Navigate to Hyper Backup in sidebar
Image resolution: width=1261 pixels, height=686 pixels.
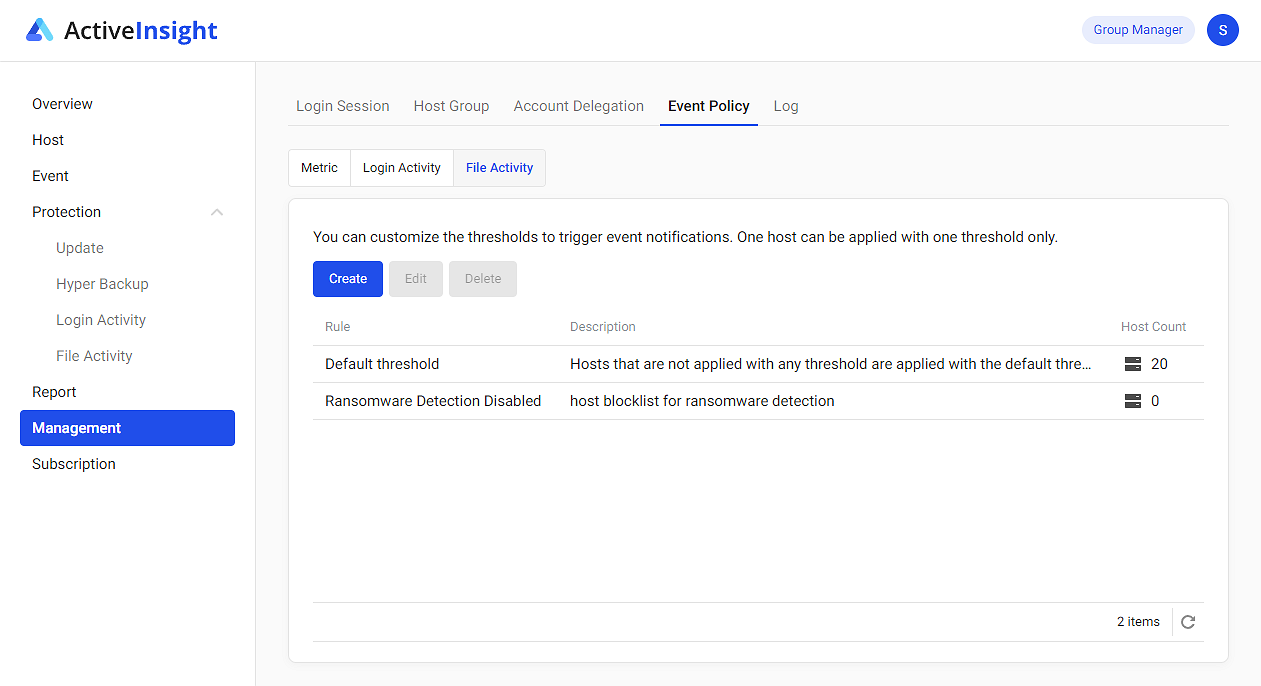(102, 283)
